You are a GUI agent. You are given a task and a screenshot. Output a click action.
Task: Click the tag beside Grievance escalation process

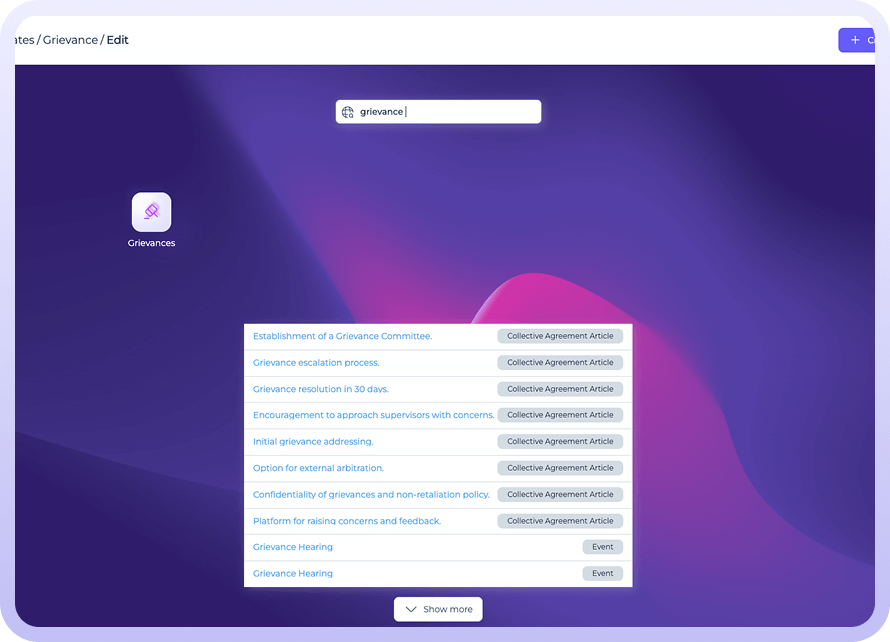click(560, 363)
